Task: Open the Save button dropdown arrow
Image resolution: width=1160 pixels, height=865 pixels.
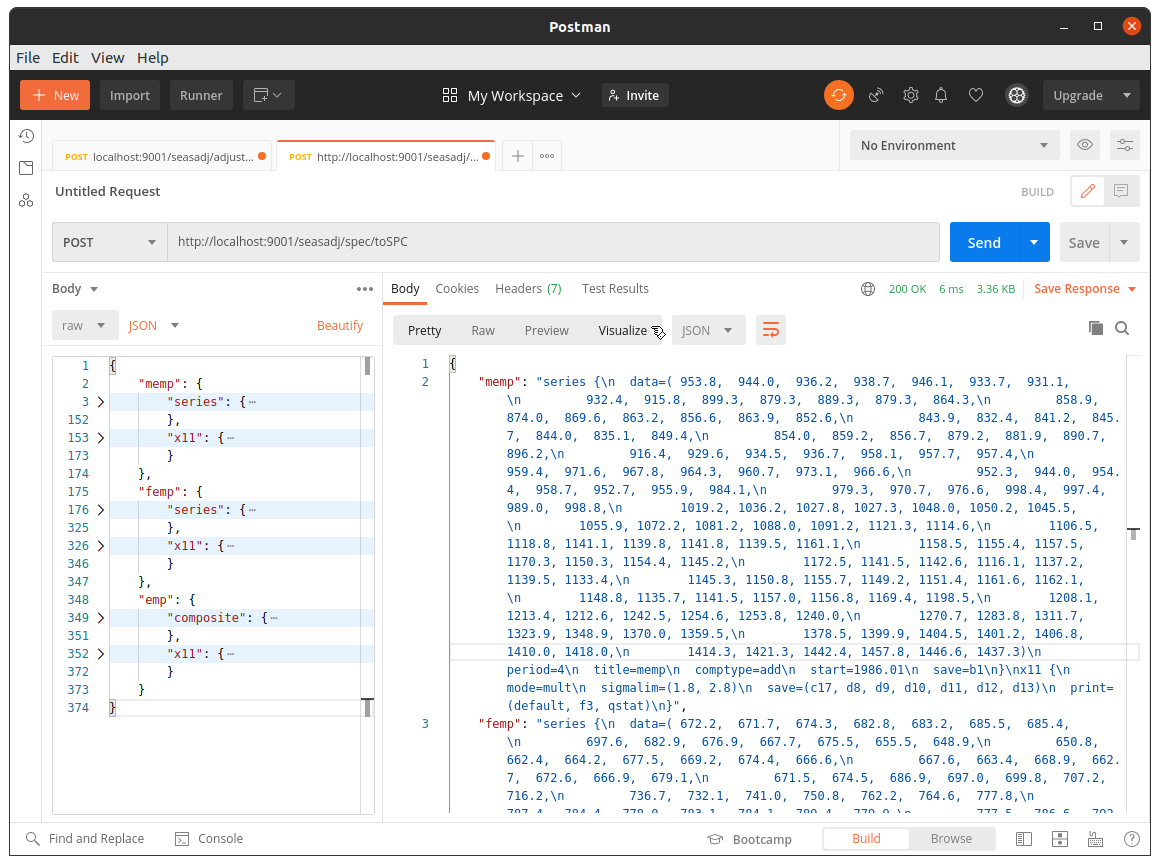Action: (x=1124, y=242)
